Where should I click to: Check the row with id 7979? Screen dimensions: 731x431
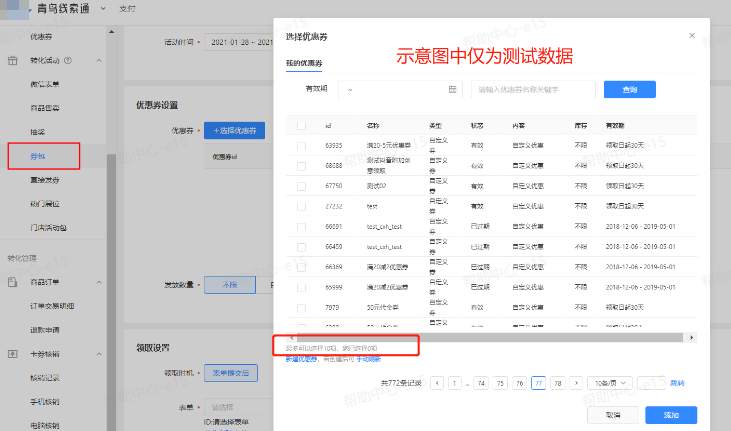[301, 308]
